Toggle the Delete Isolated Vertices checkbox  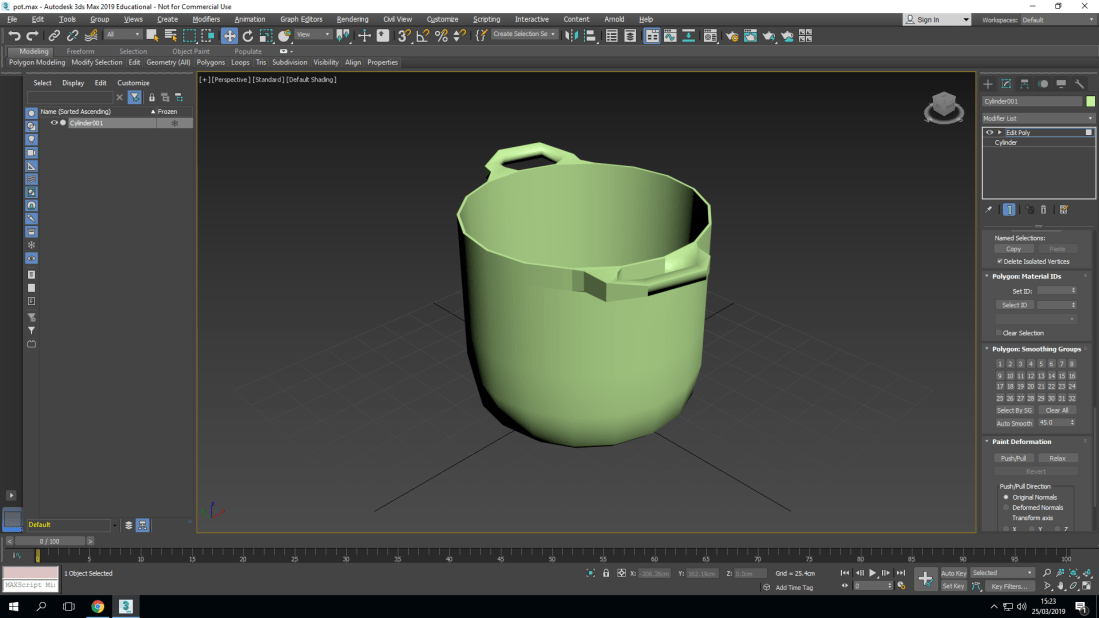point(999,261)
